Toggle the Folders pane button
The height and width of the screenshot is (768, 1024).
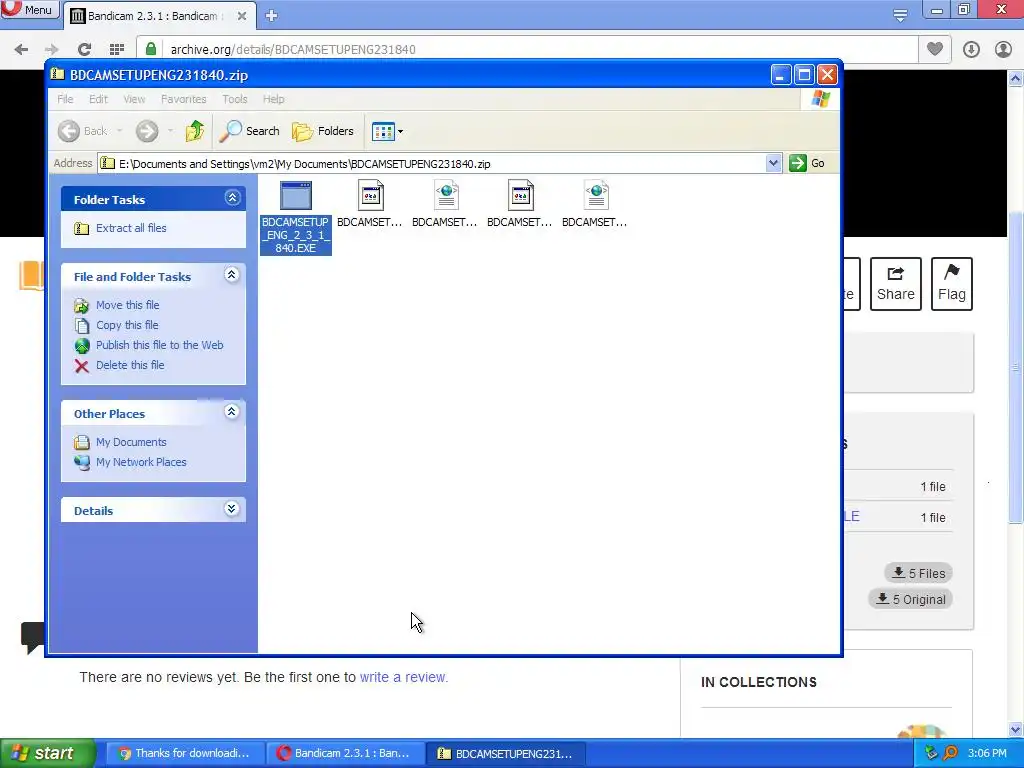click(323, 131)
